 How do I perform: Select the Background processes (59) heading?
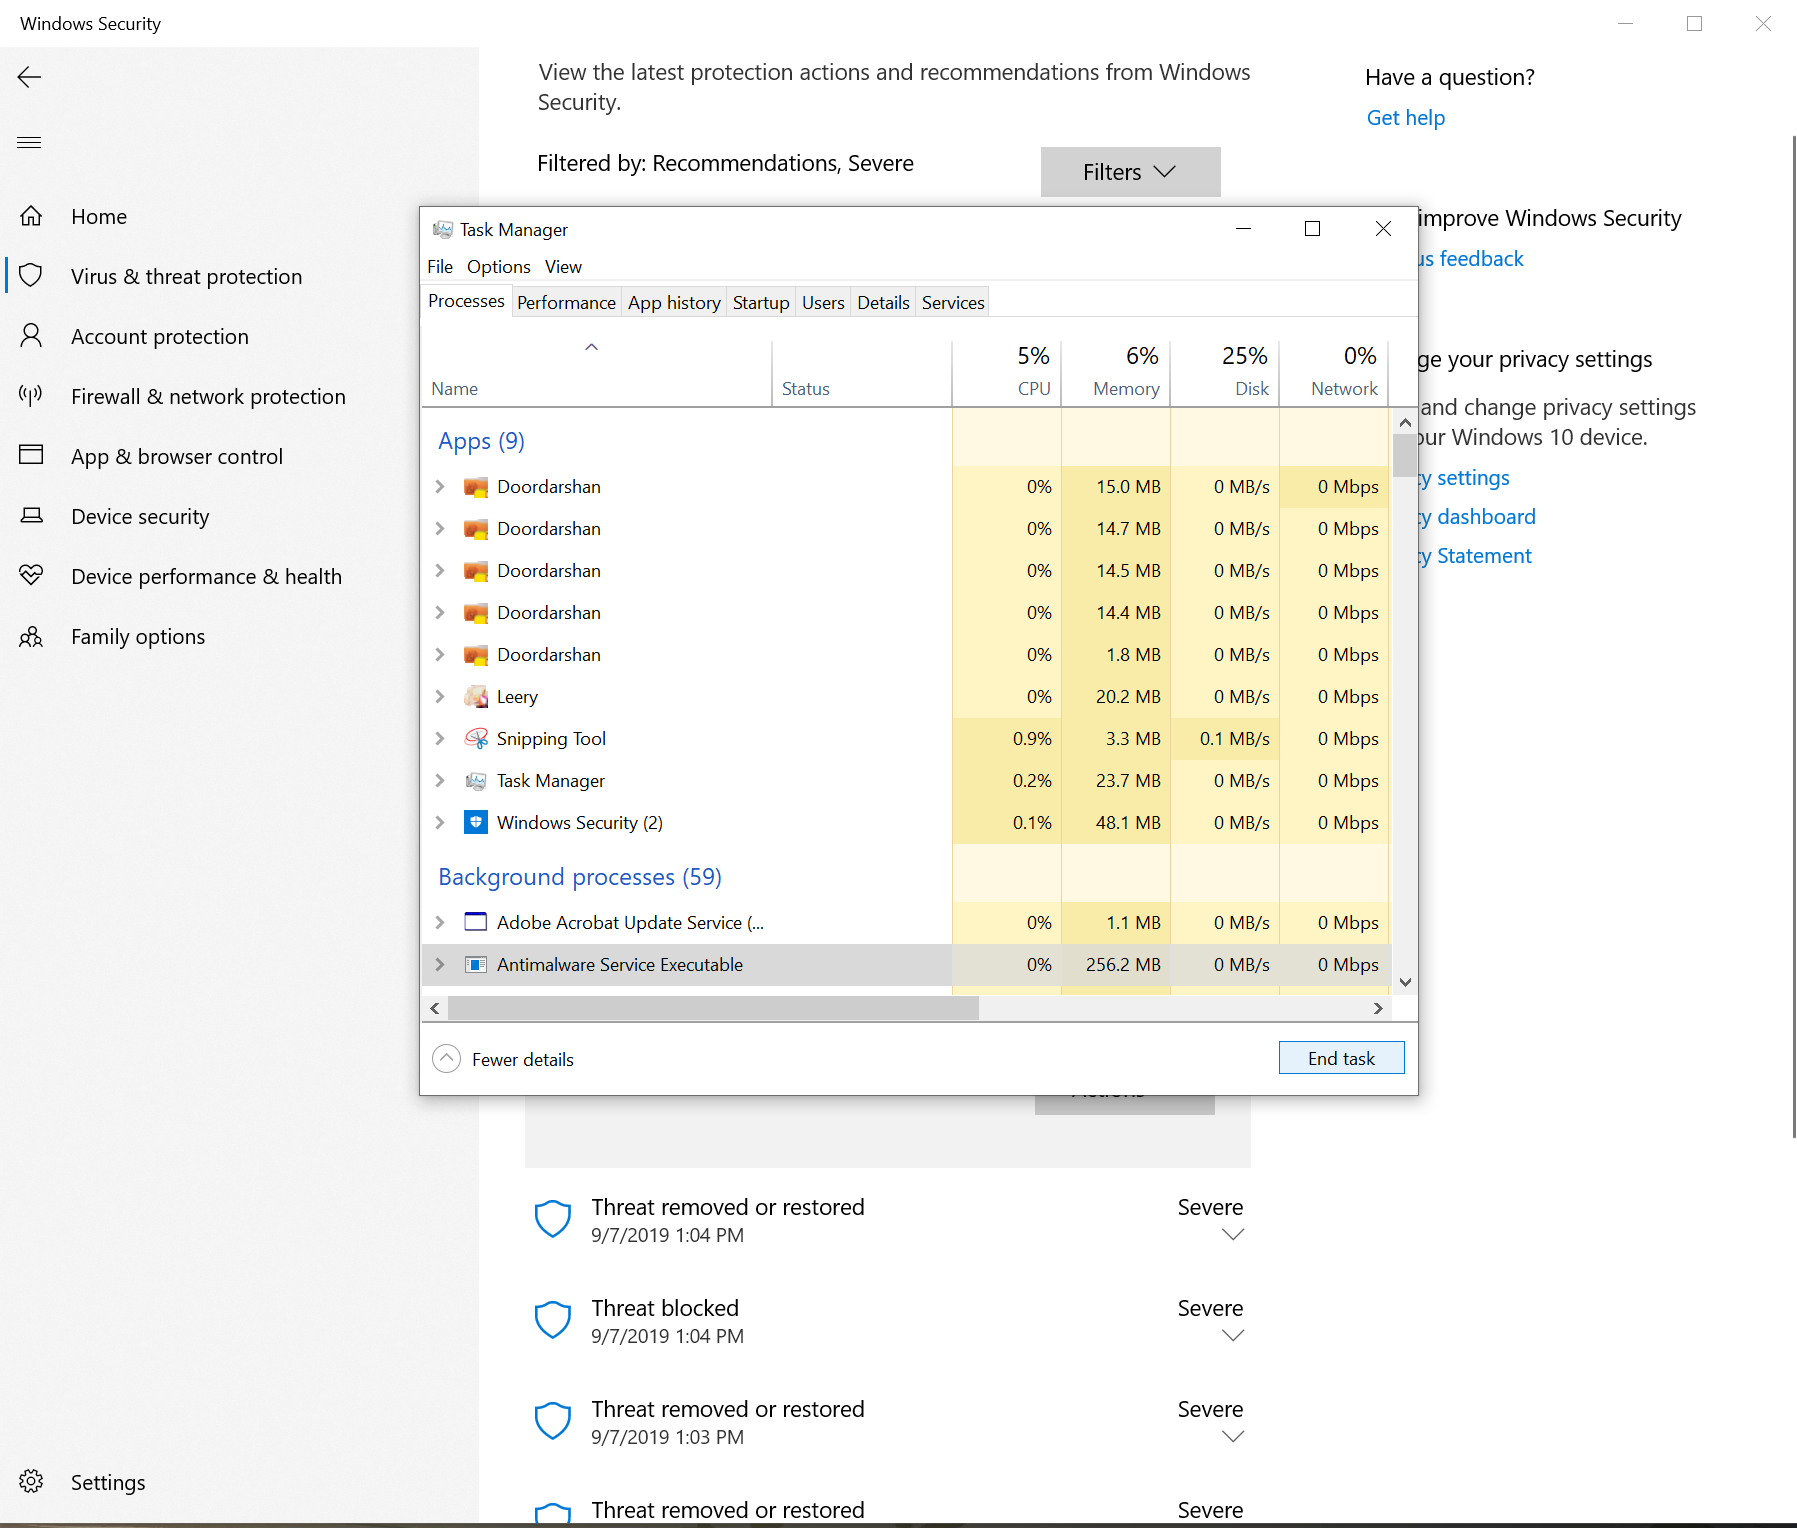click(580, 876)
